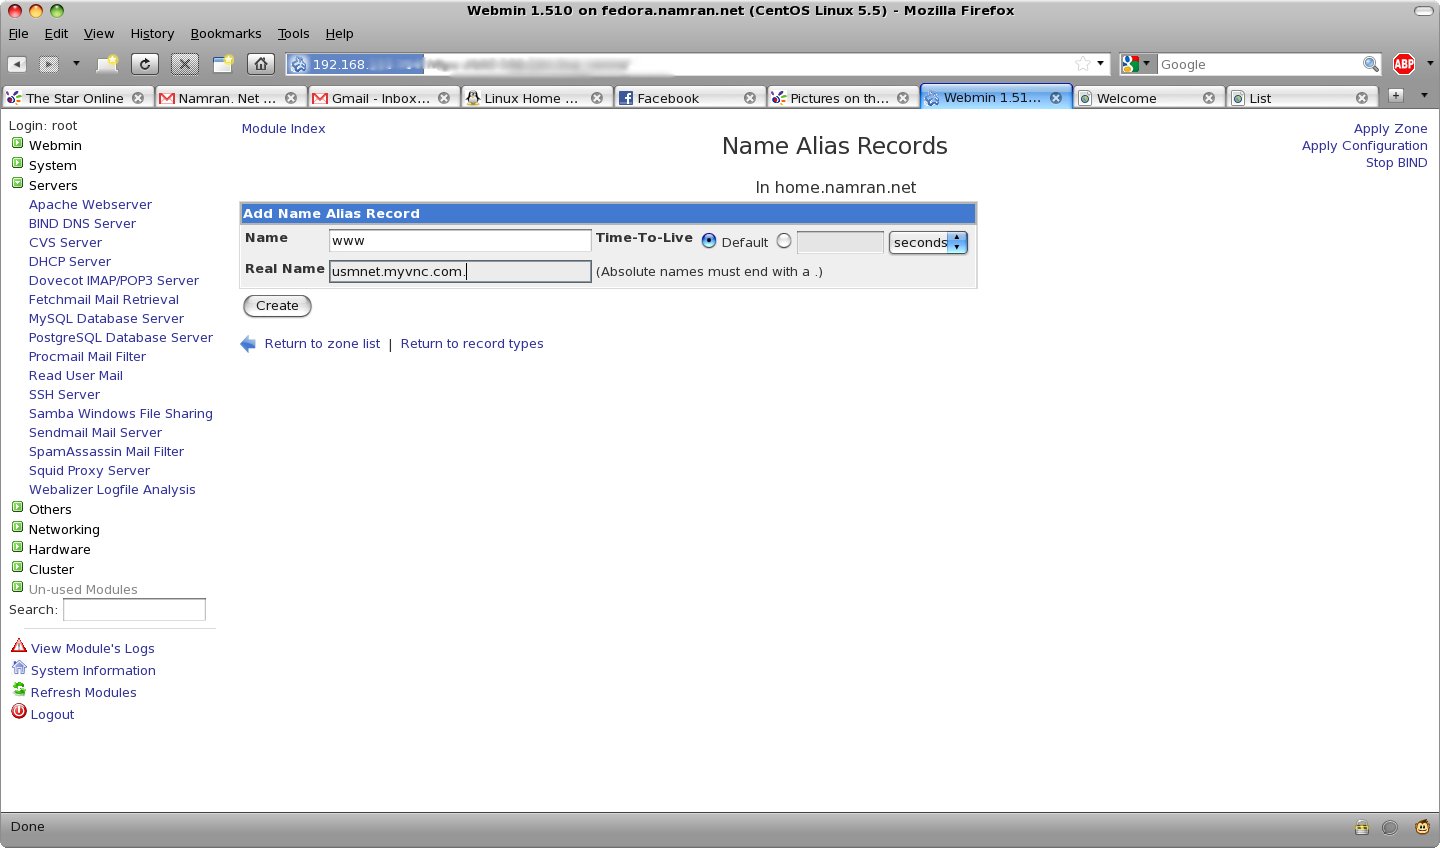The width and height of the screenshot is (1440, 848).
Task: Open the BIND DNS Server link
Action: pos(82,223)
